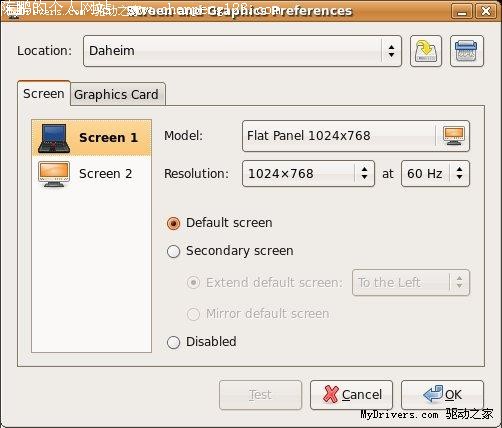Switch to the Screen tab

pyautogui.click(x=44, y=94)
